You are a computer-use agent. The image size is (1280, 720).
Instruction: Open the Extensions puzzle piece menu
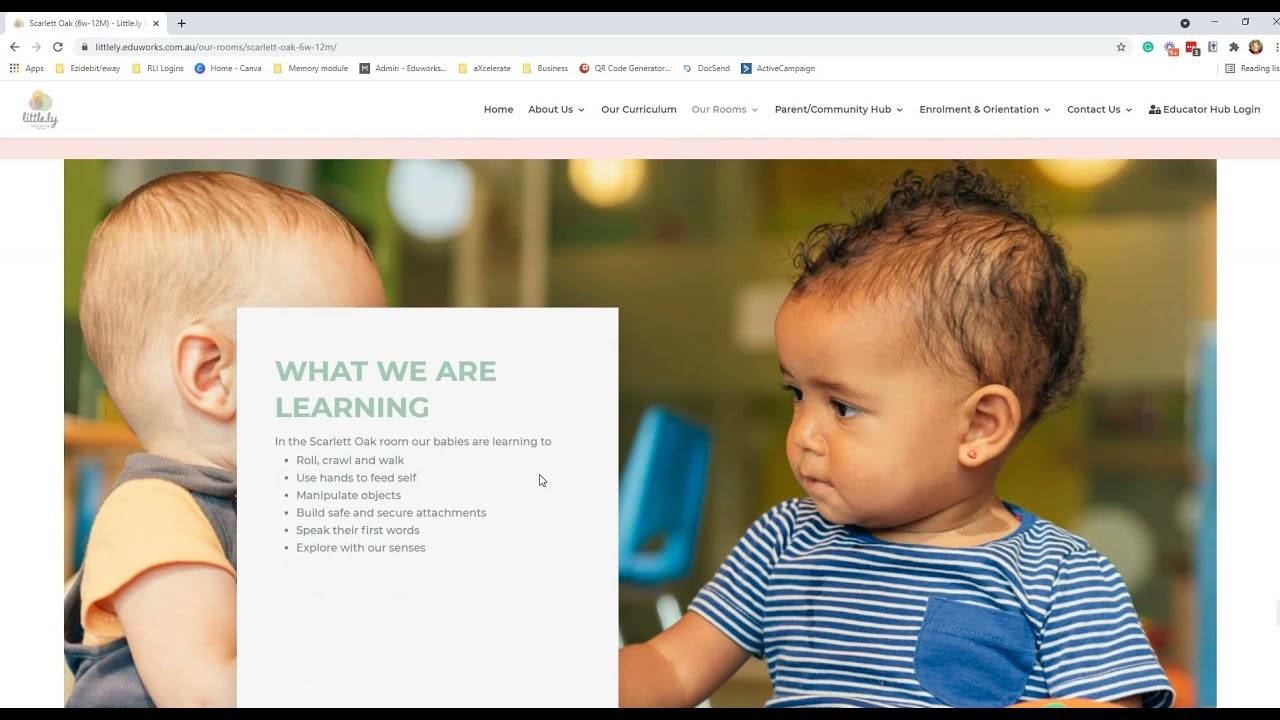(x=1234, y=47)
